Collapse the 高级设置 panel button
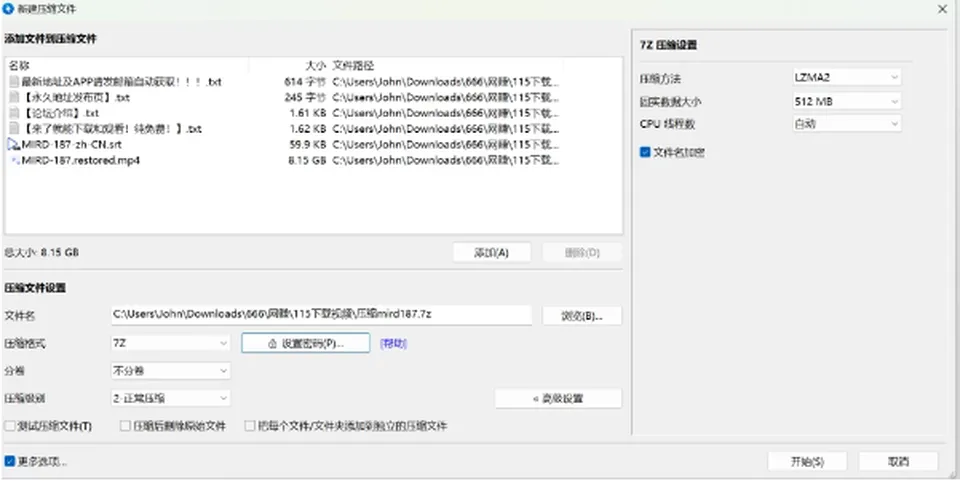This screenshot has height=481, width=960. [x=558, y=399]
